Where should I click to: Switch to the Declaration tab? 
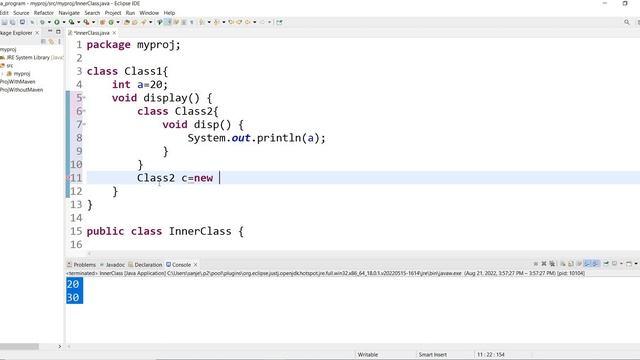pos(145,264)
